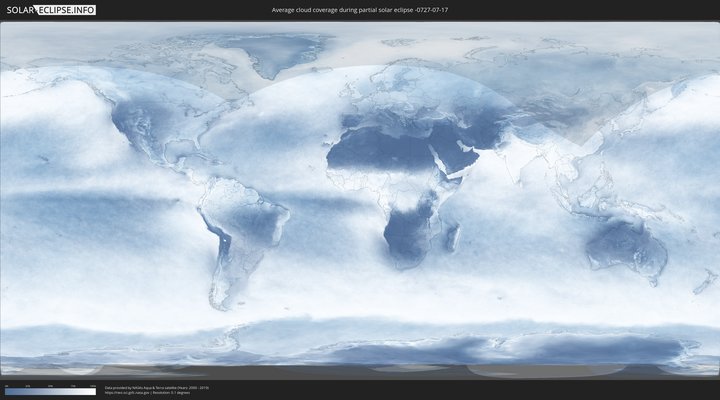Click the average cloud coverage title text
Viewport: 720px width, 400px height.
coord(360,9)
